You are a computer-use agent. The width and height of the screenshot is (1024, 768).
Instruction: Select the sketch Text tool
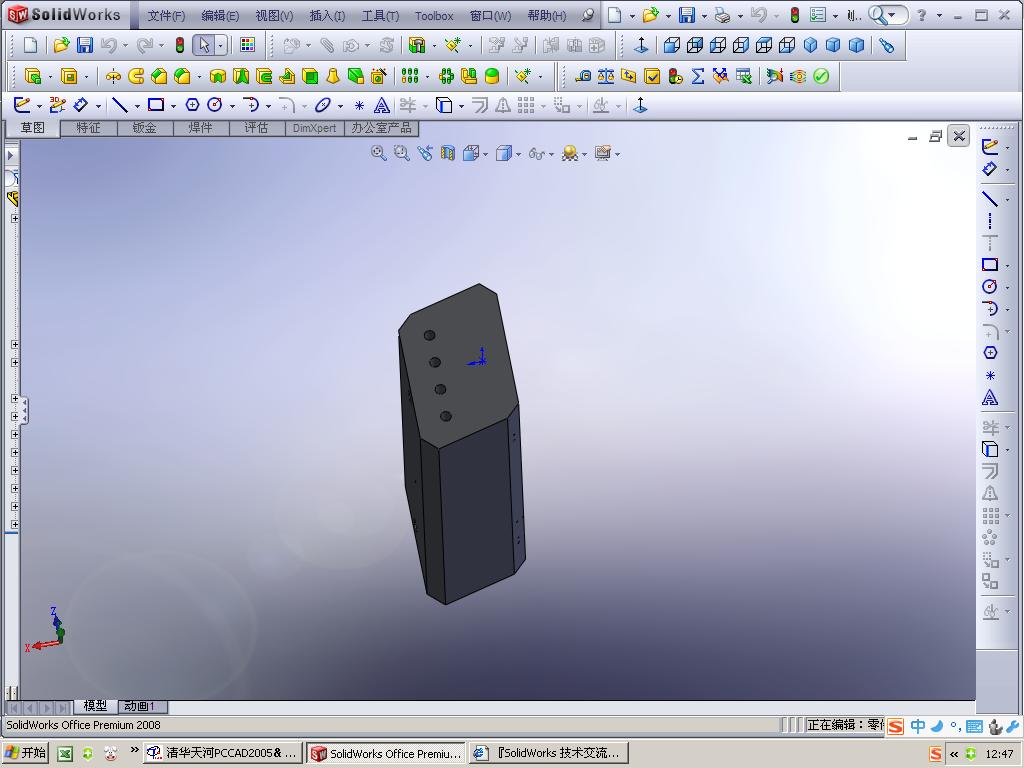click(x=382, y=104)
